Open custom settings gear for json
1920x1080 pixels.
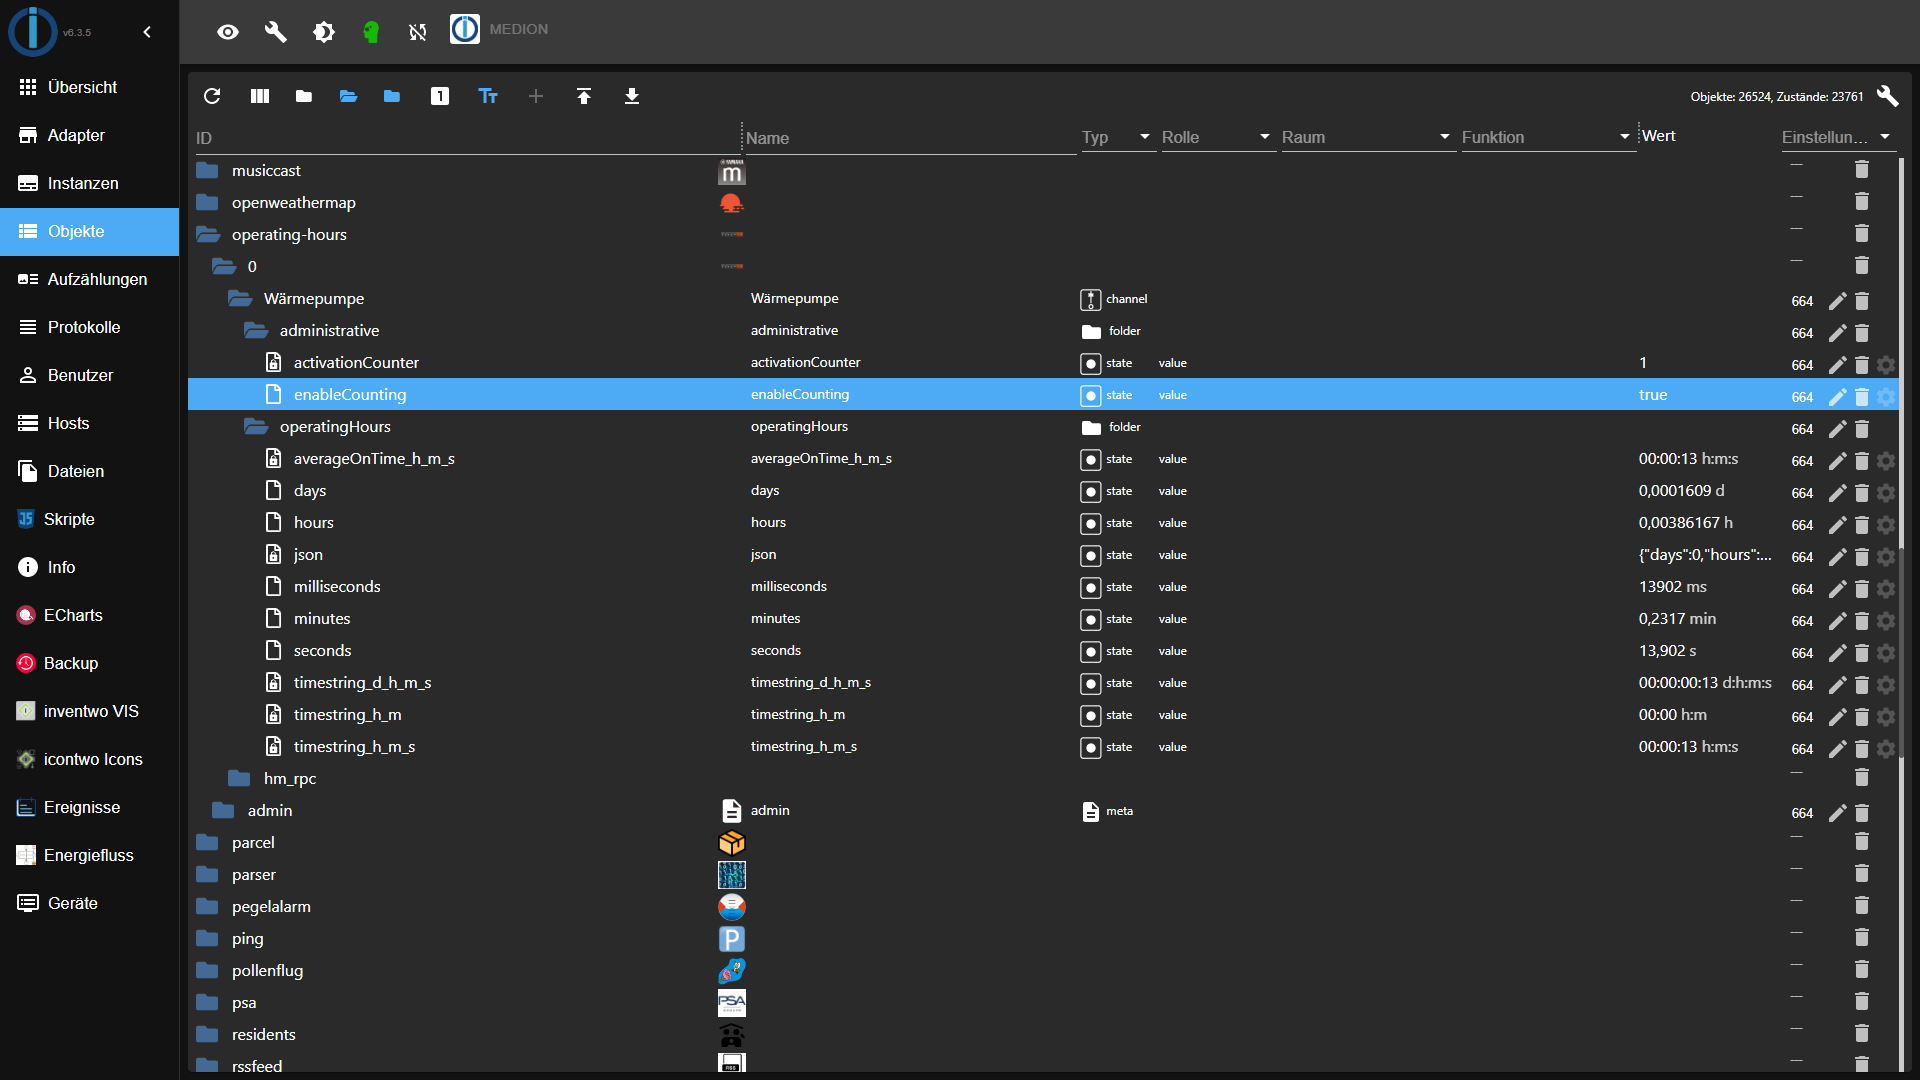1886,557
